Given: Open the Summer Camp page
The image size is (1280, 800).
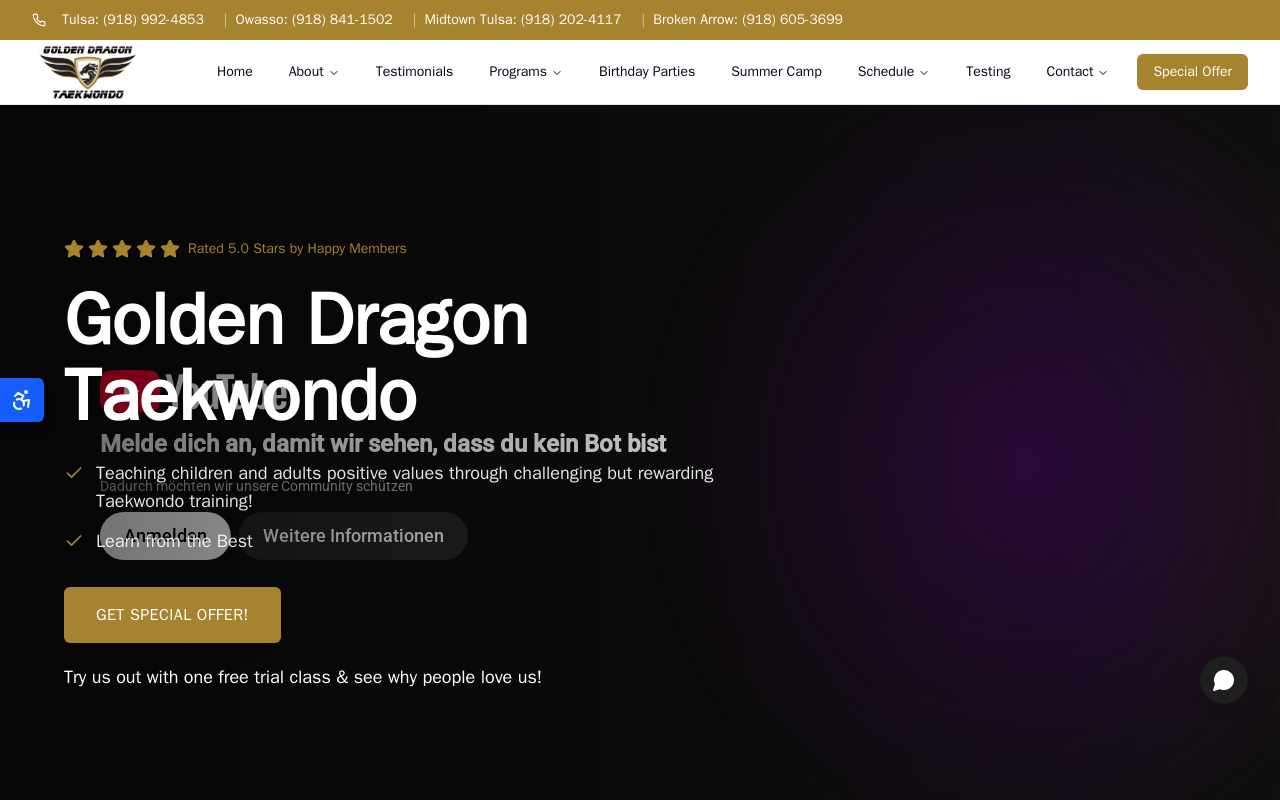Looking at the screenshot, I should coord(776,72).
